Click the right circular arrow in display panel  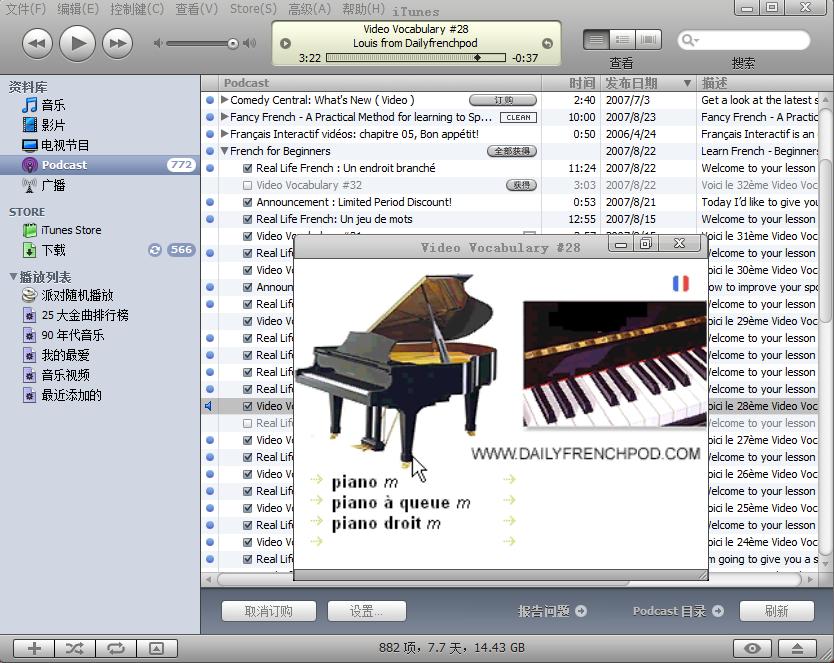coord(547,44)
